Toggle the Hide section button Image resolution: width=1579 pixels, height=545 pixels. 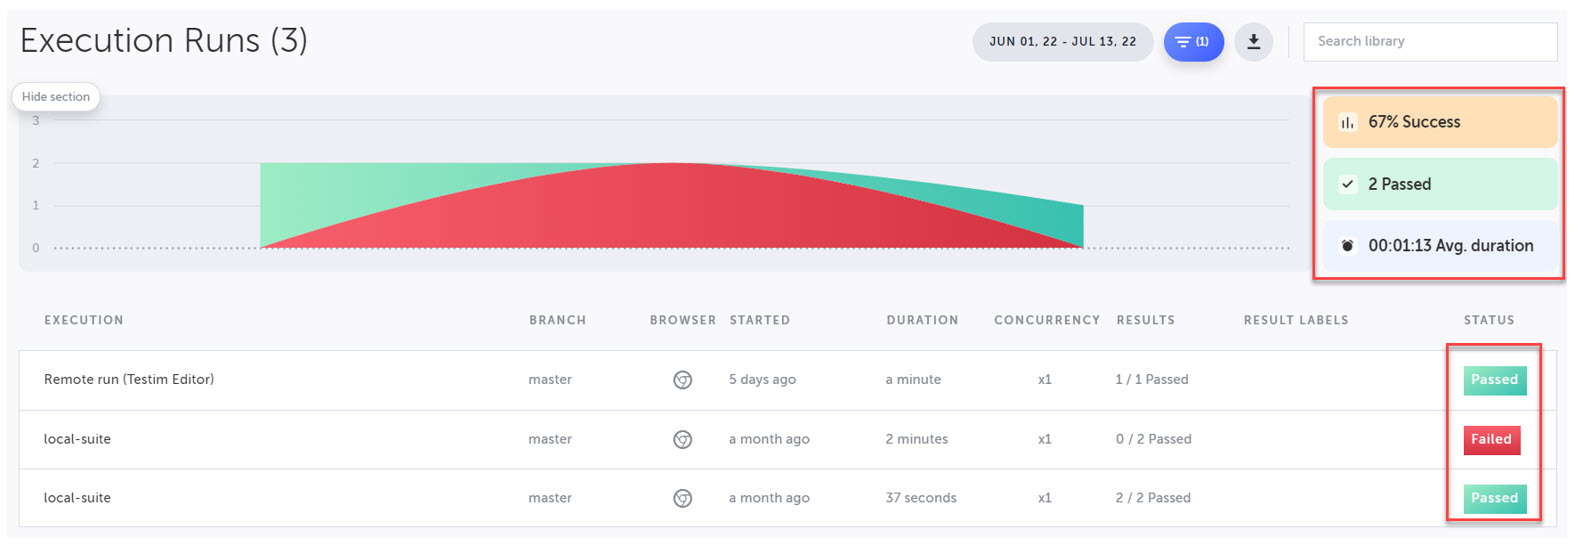point(56,97)
